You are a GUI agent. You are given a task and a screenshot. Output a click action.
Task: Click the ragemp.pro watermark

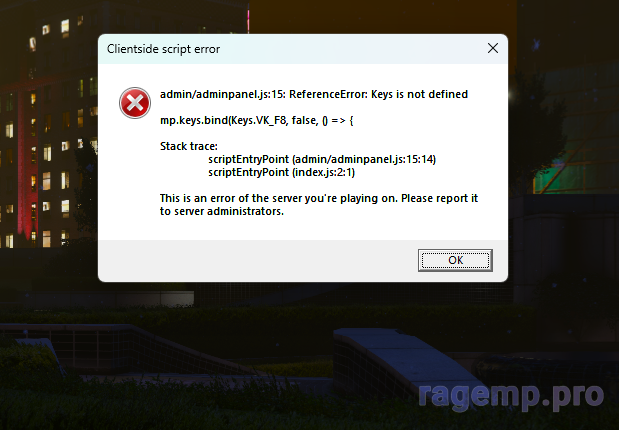[511, 396]
